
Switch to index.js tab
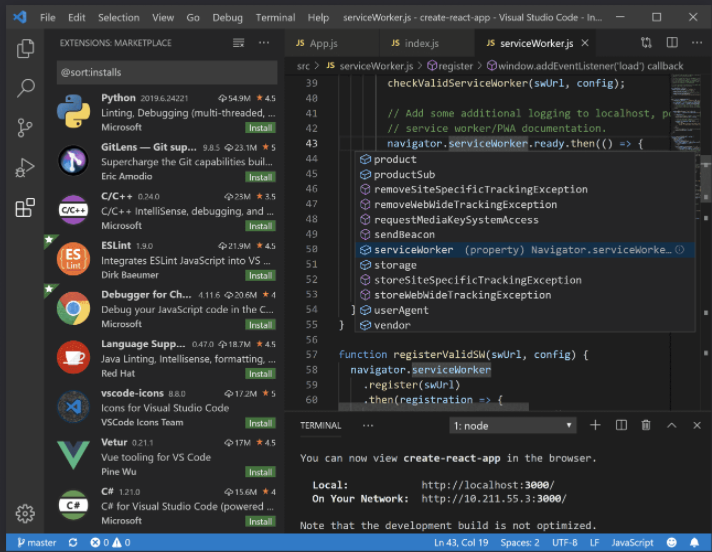[x=427, y=43]
